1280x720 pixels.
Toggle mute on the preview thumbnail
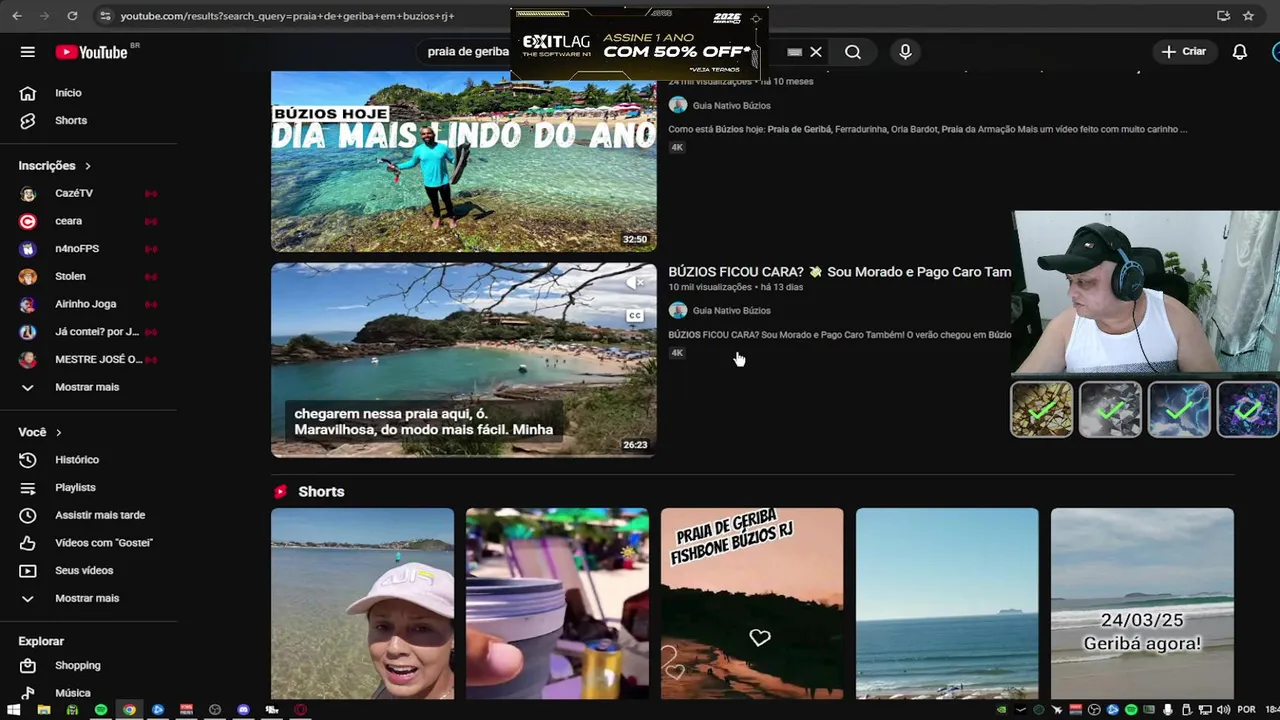point(635,284)
